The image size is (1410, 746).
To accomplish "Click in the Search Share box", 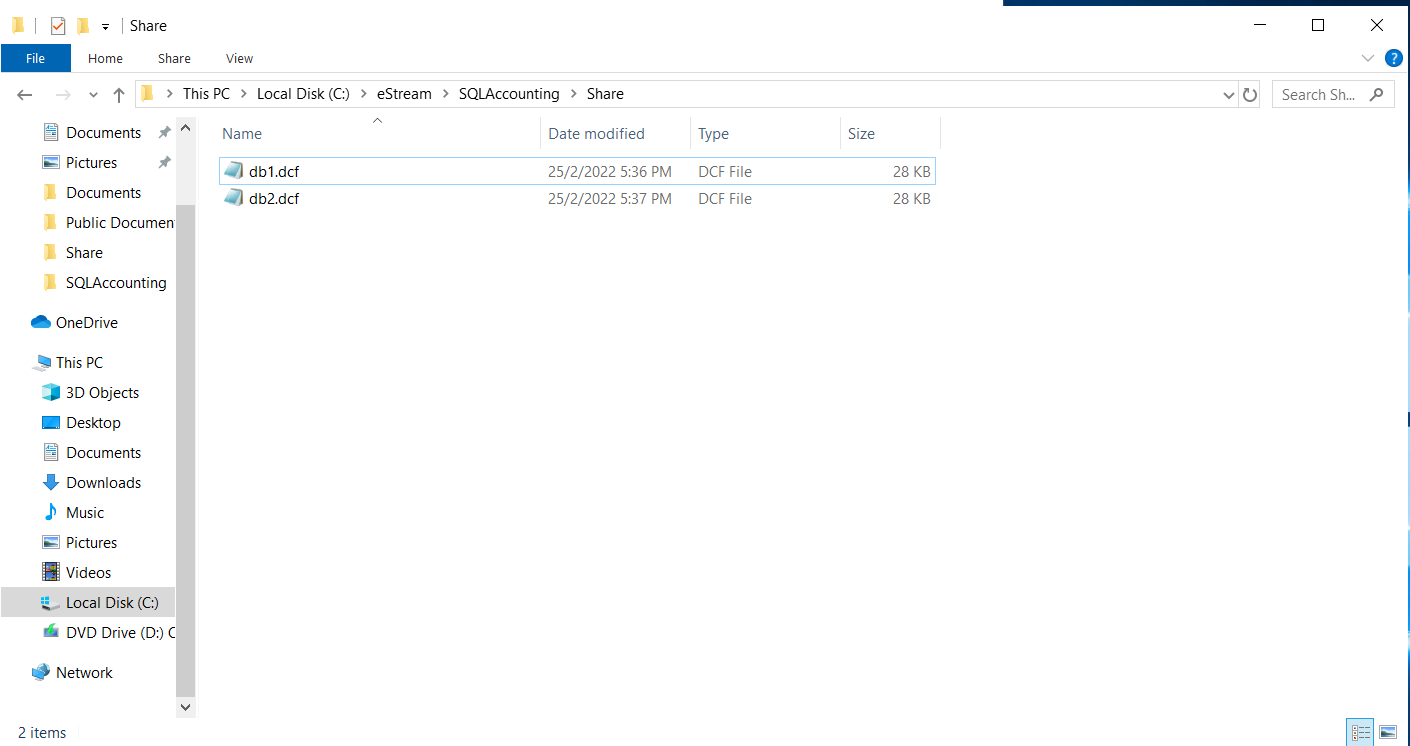I will coord(1320,95).
